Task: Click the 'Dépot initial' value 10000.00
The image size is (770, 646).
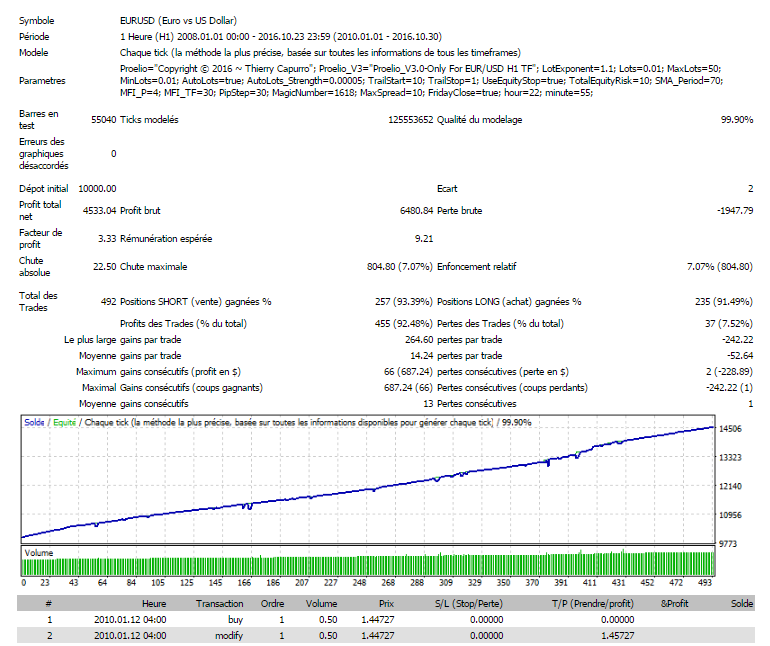Action: (x=97, y=188)
